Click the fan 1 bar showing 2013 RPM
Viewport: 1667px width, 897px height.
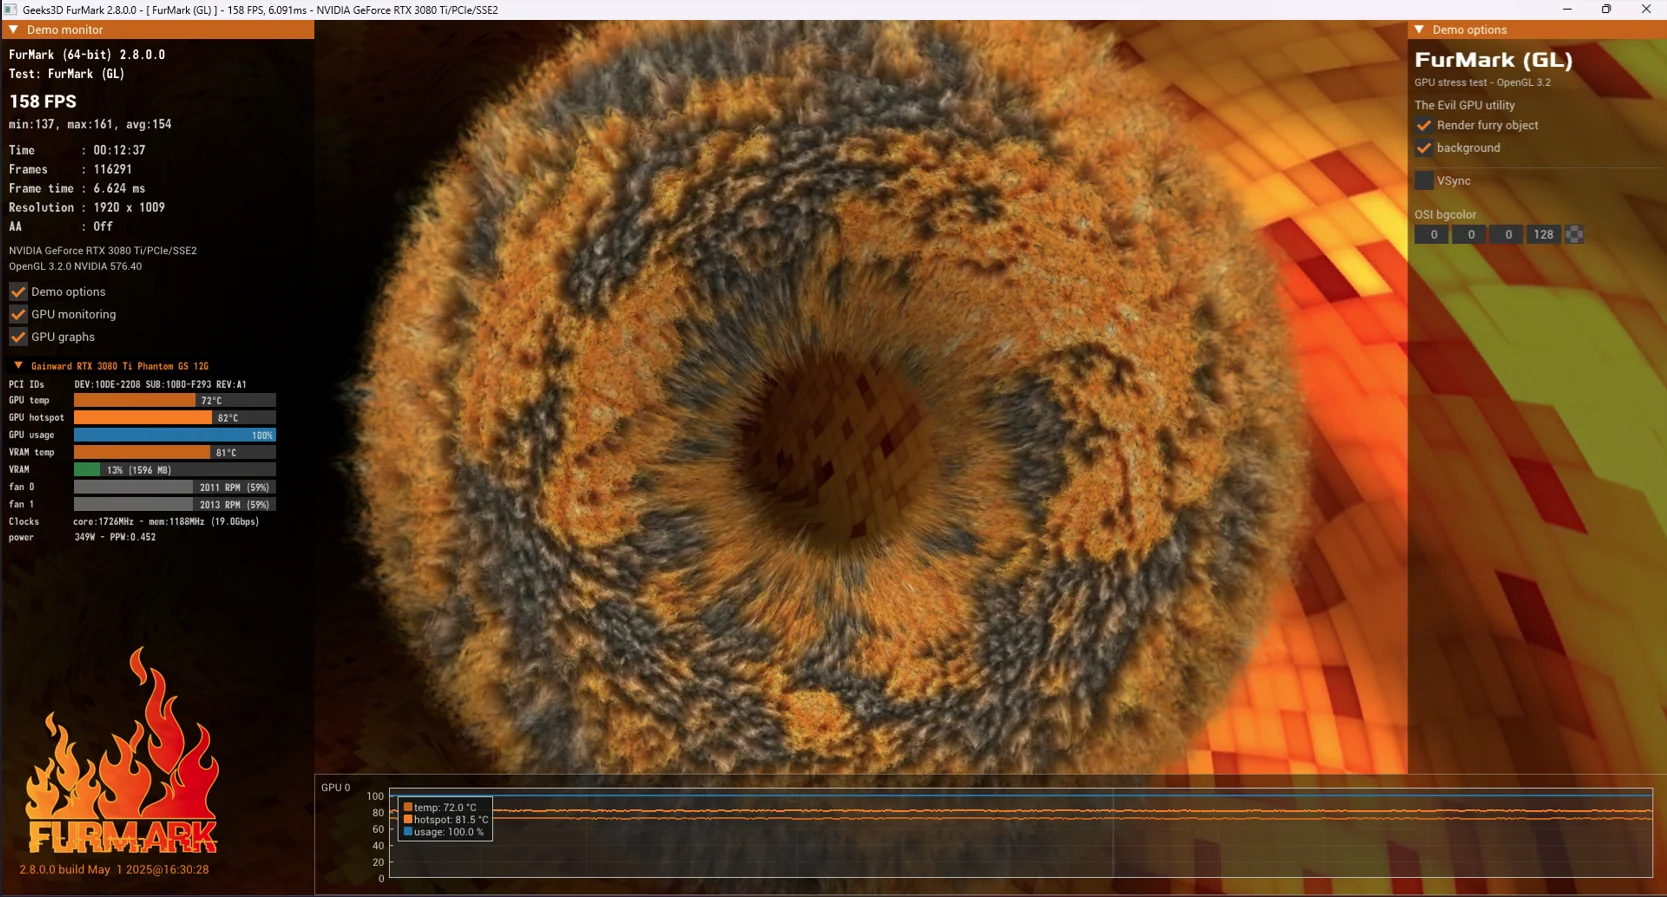coord(174,505)
